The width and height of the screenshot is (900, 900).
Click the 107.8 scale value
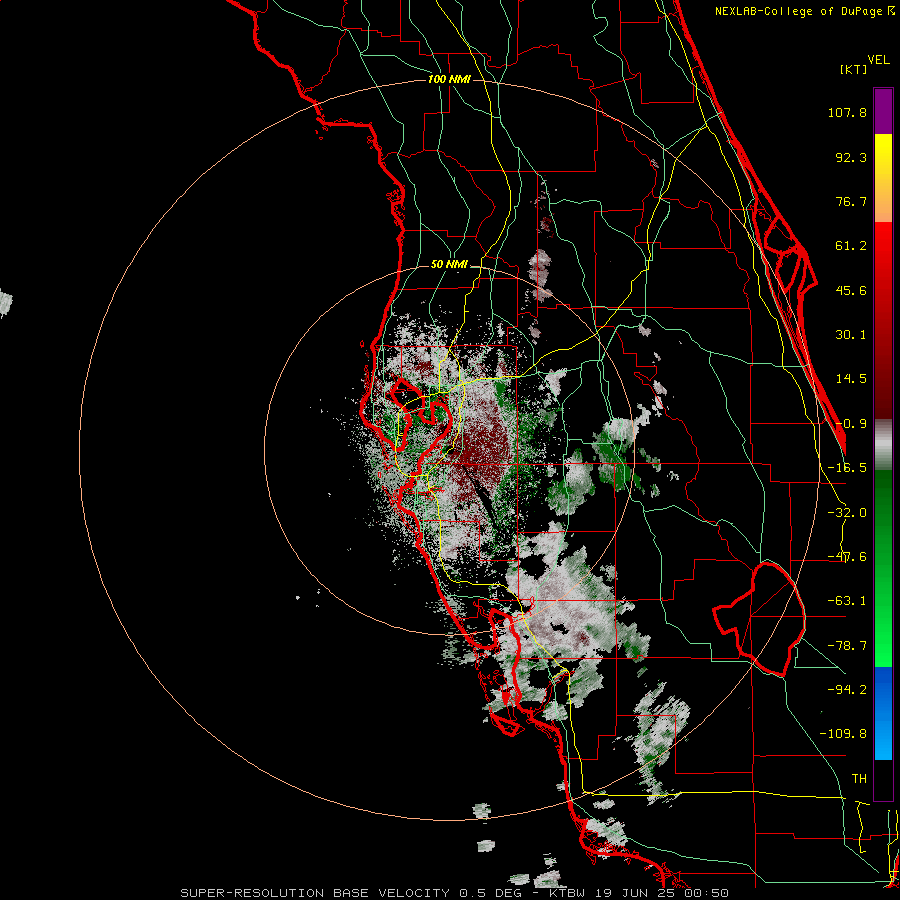click(847, 112)
